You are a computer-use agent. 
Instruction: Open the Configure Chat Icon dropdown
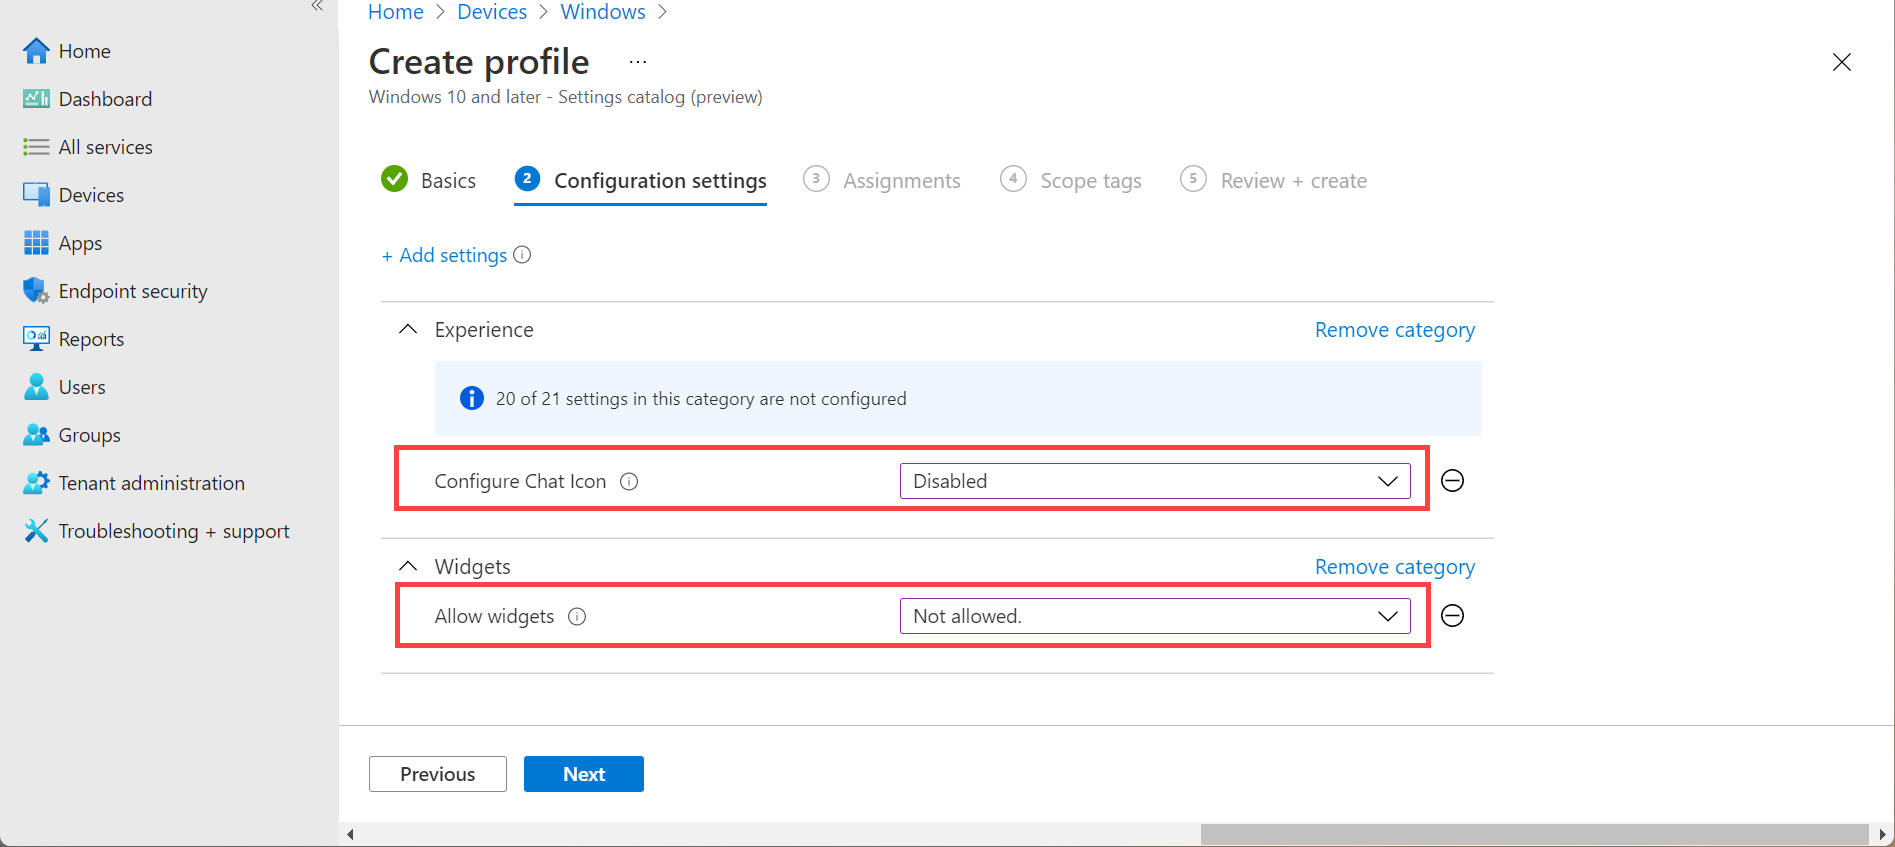(x=1155, y=481)
